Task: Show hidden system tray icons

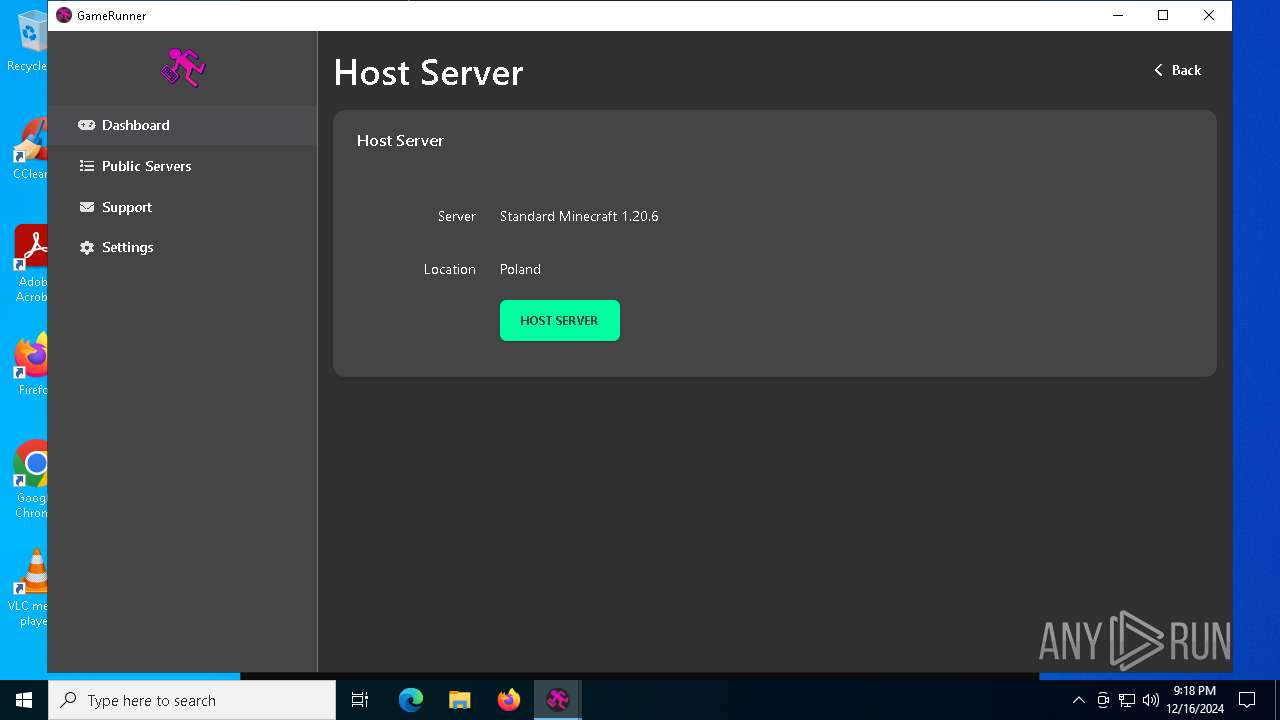Action: pyautogui.click(x=1078, y=700)
